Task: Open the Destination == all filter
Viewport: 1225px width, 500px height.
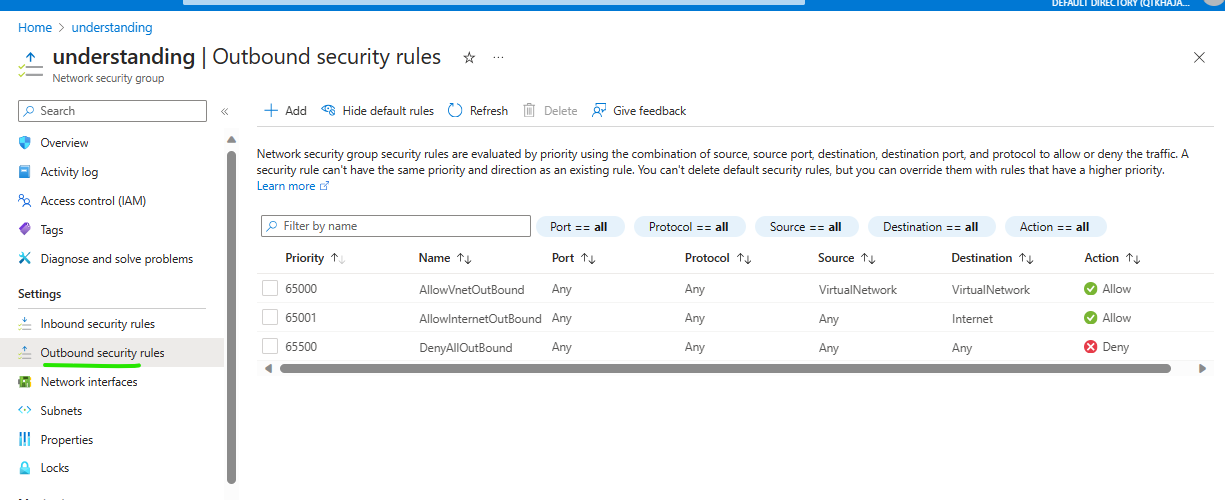Action: pos(931,227)
